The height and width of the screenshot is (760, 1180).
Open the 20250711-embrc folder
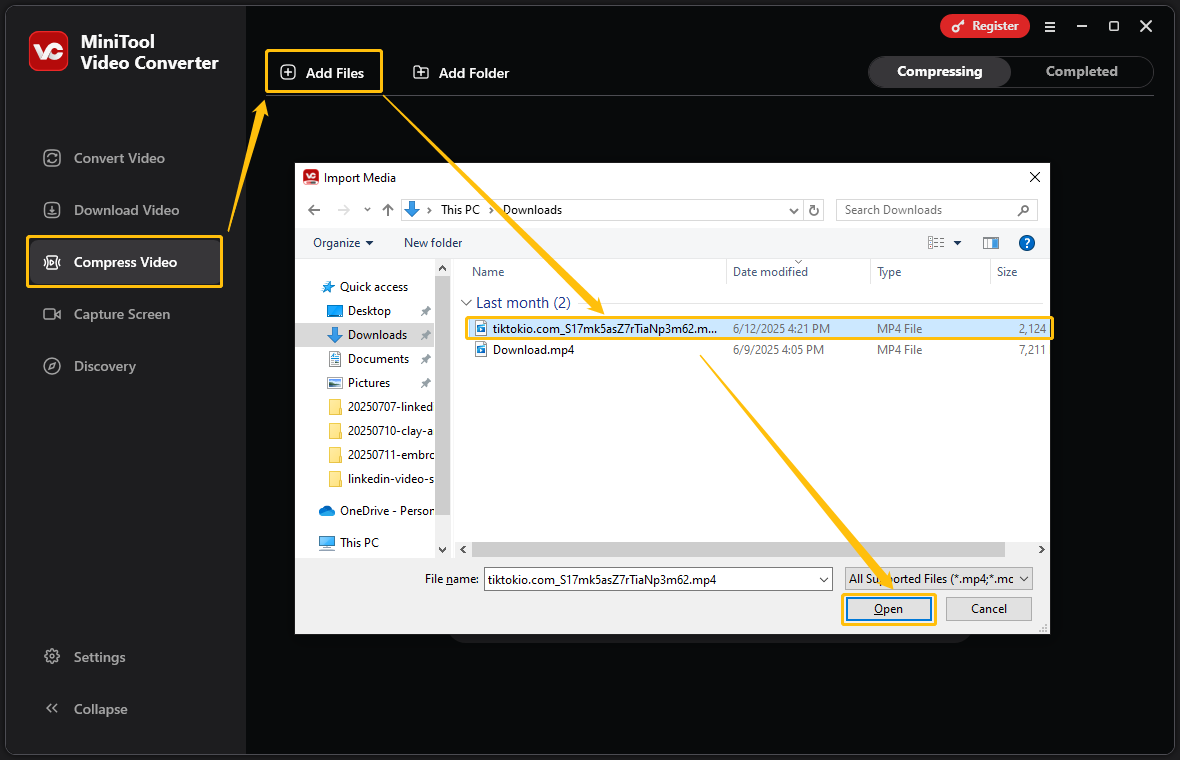[381, 455]
